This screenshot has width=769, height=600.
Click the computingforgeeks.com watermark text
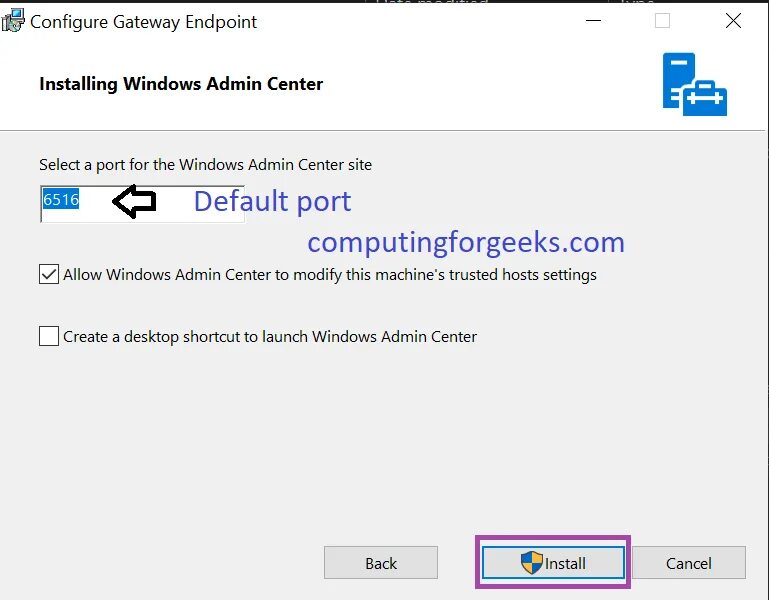click(466, 243)
